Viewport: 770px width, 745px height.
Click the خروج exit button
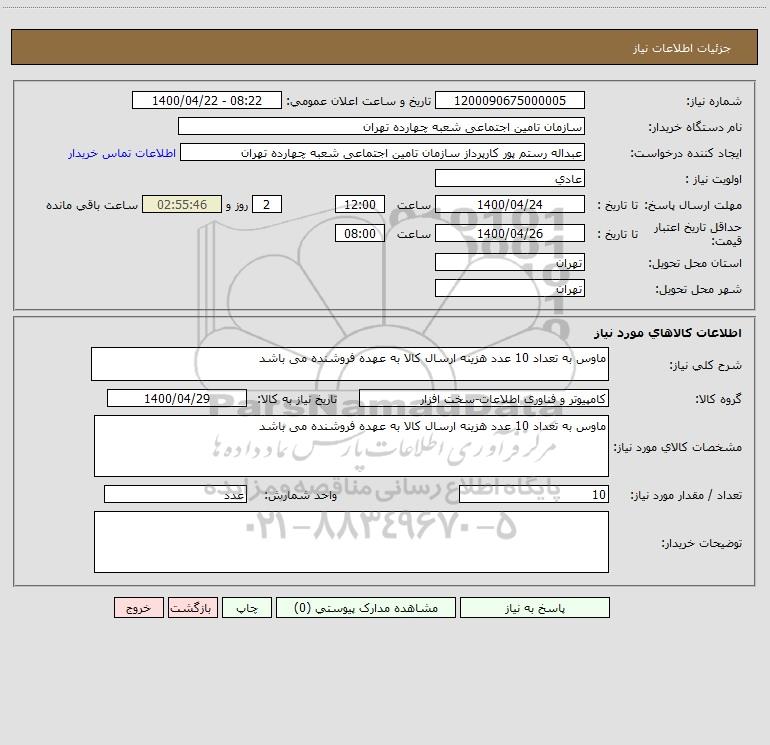(138, 608)
